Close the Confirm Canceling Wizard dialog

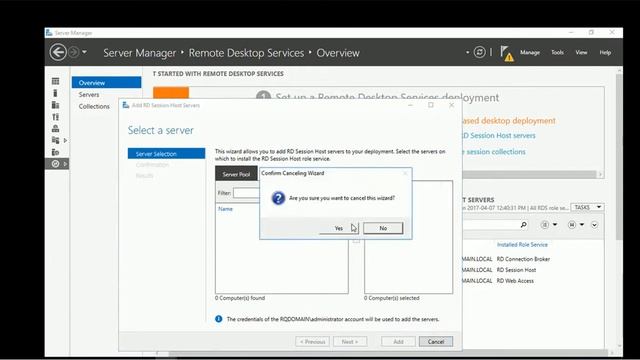pos(405,173)
